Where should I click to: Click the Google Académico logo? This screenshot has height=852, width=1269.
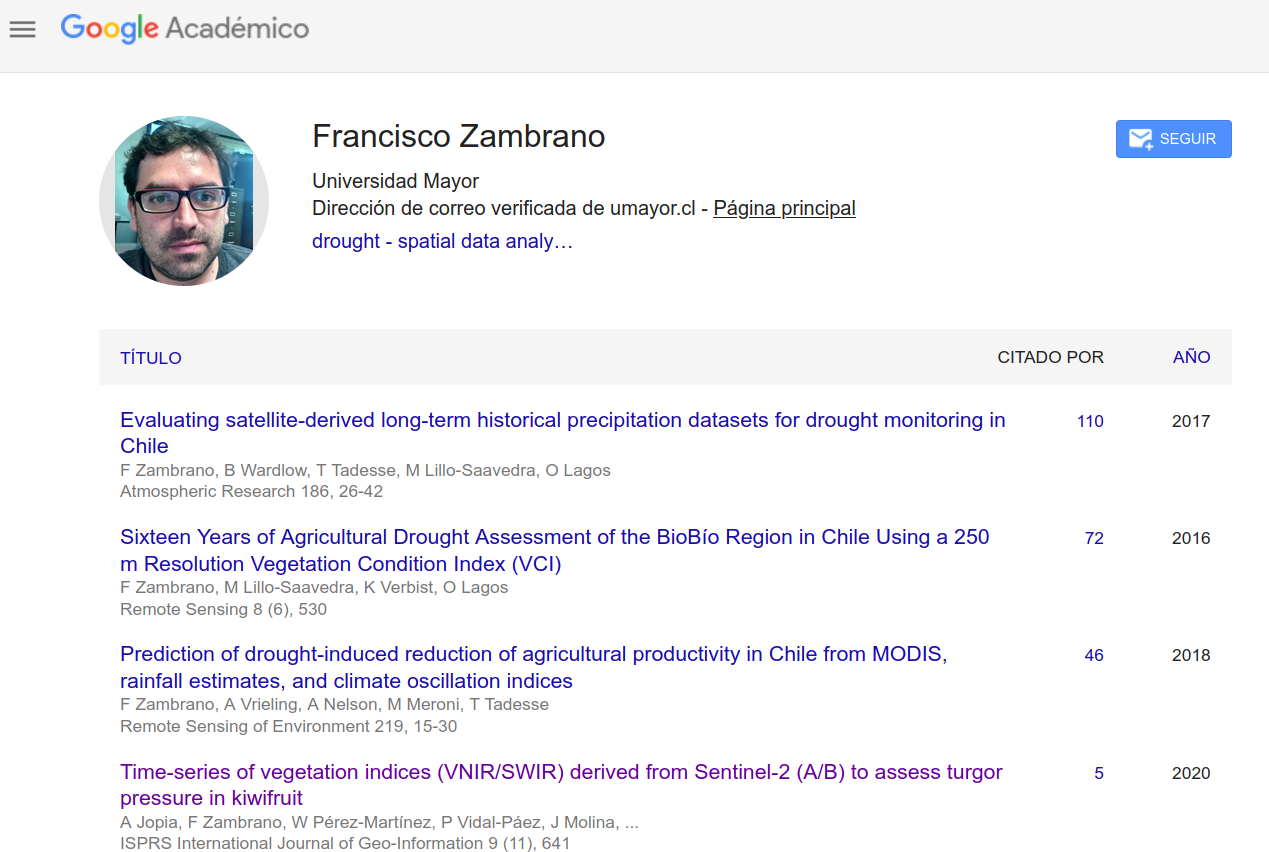(185, 29)
